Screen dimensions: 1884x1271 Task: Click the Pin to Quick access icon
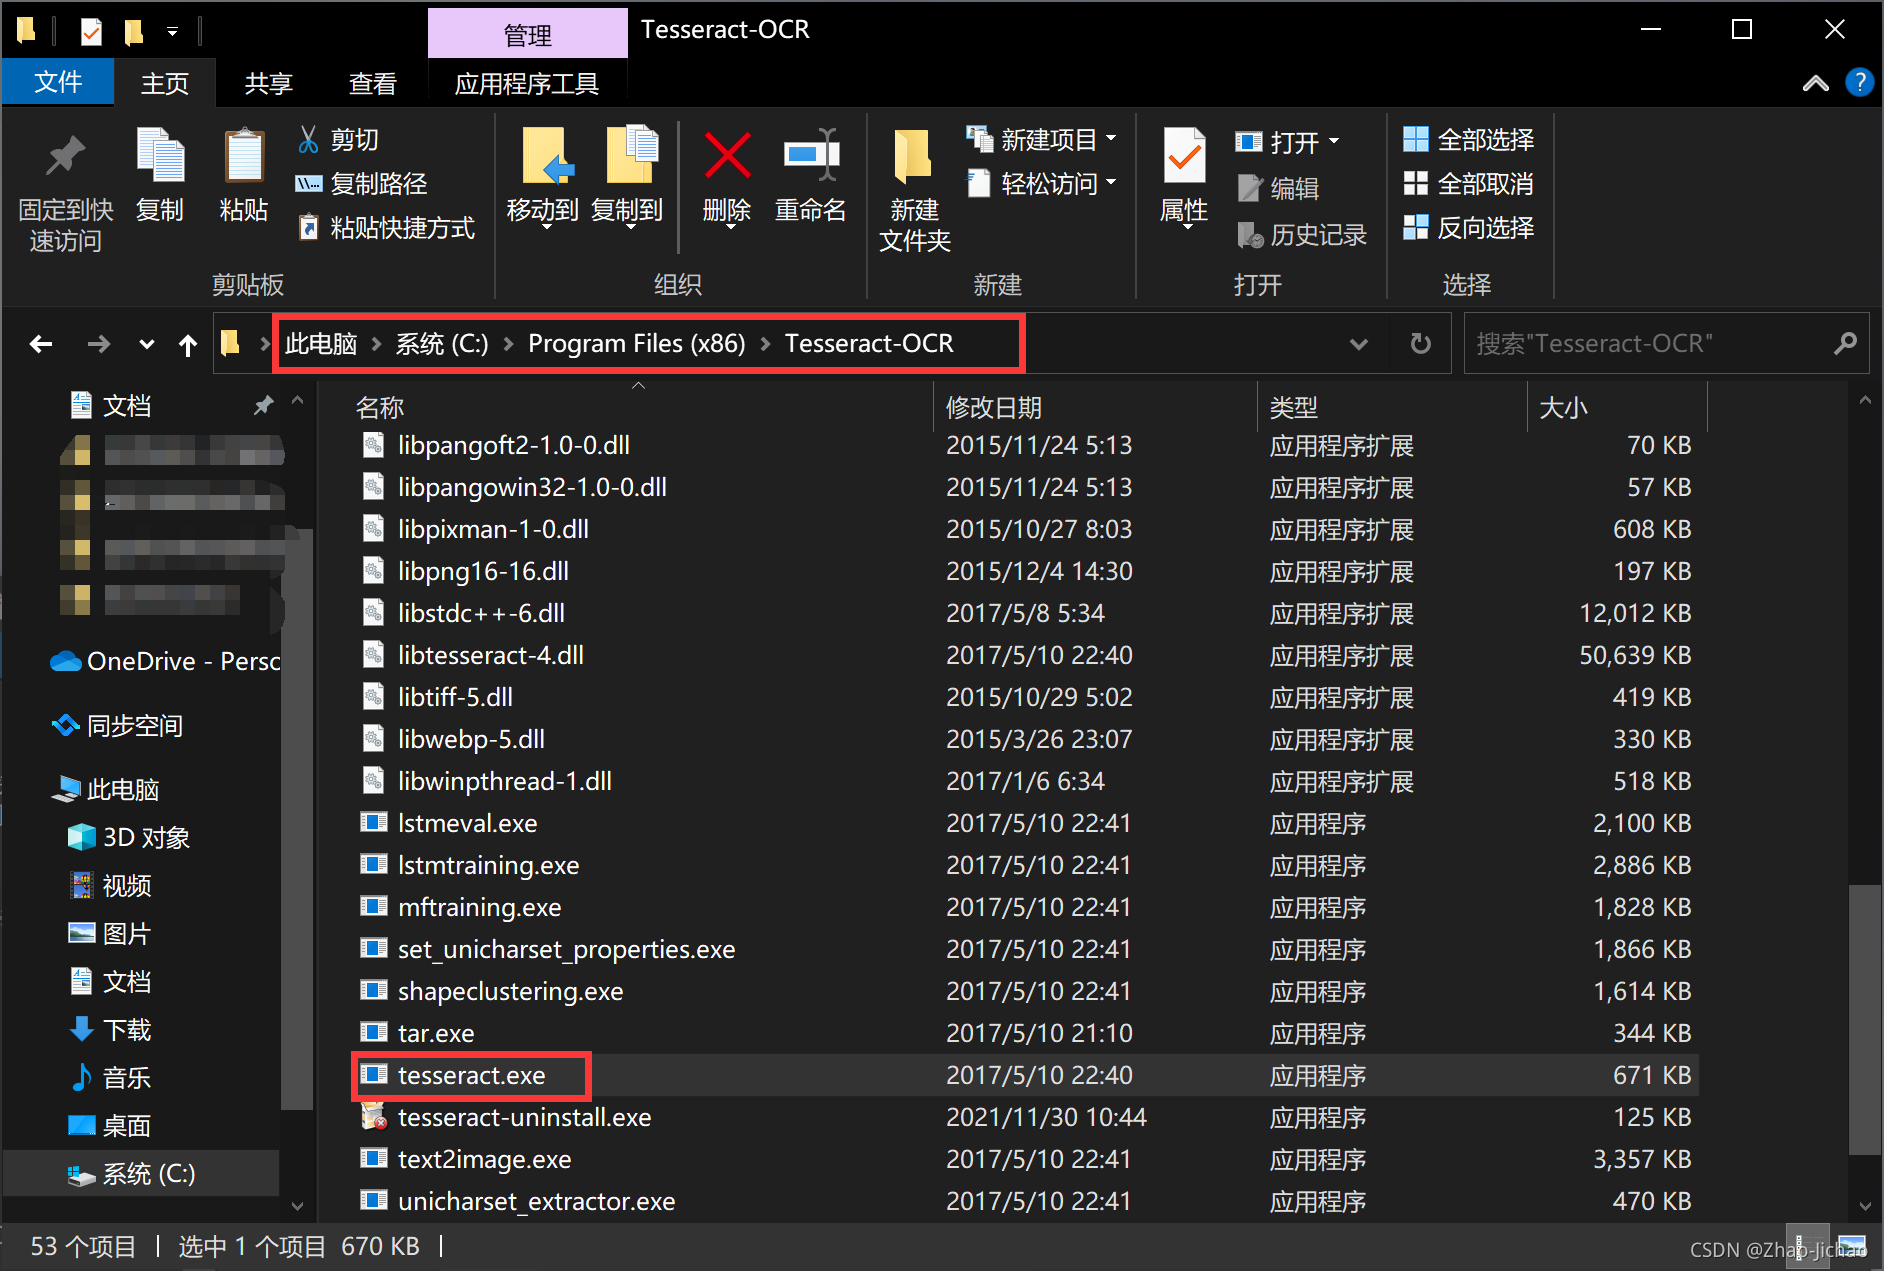tap(65, 155)
